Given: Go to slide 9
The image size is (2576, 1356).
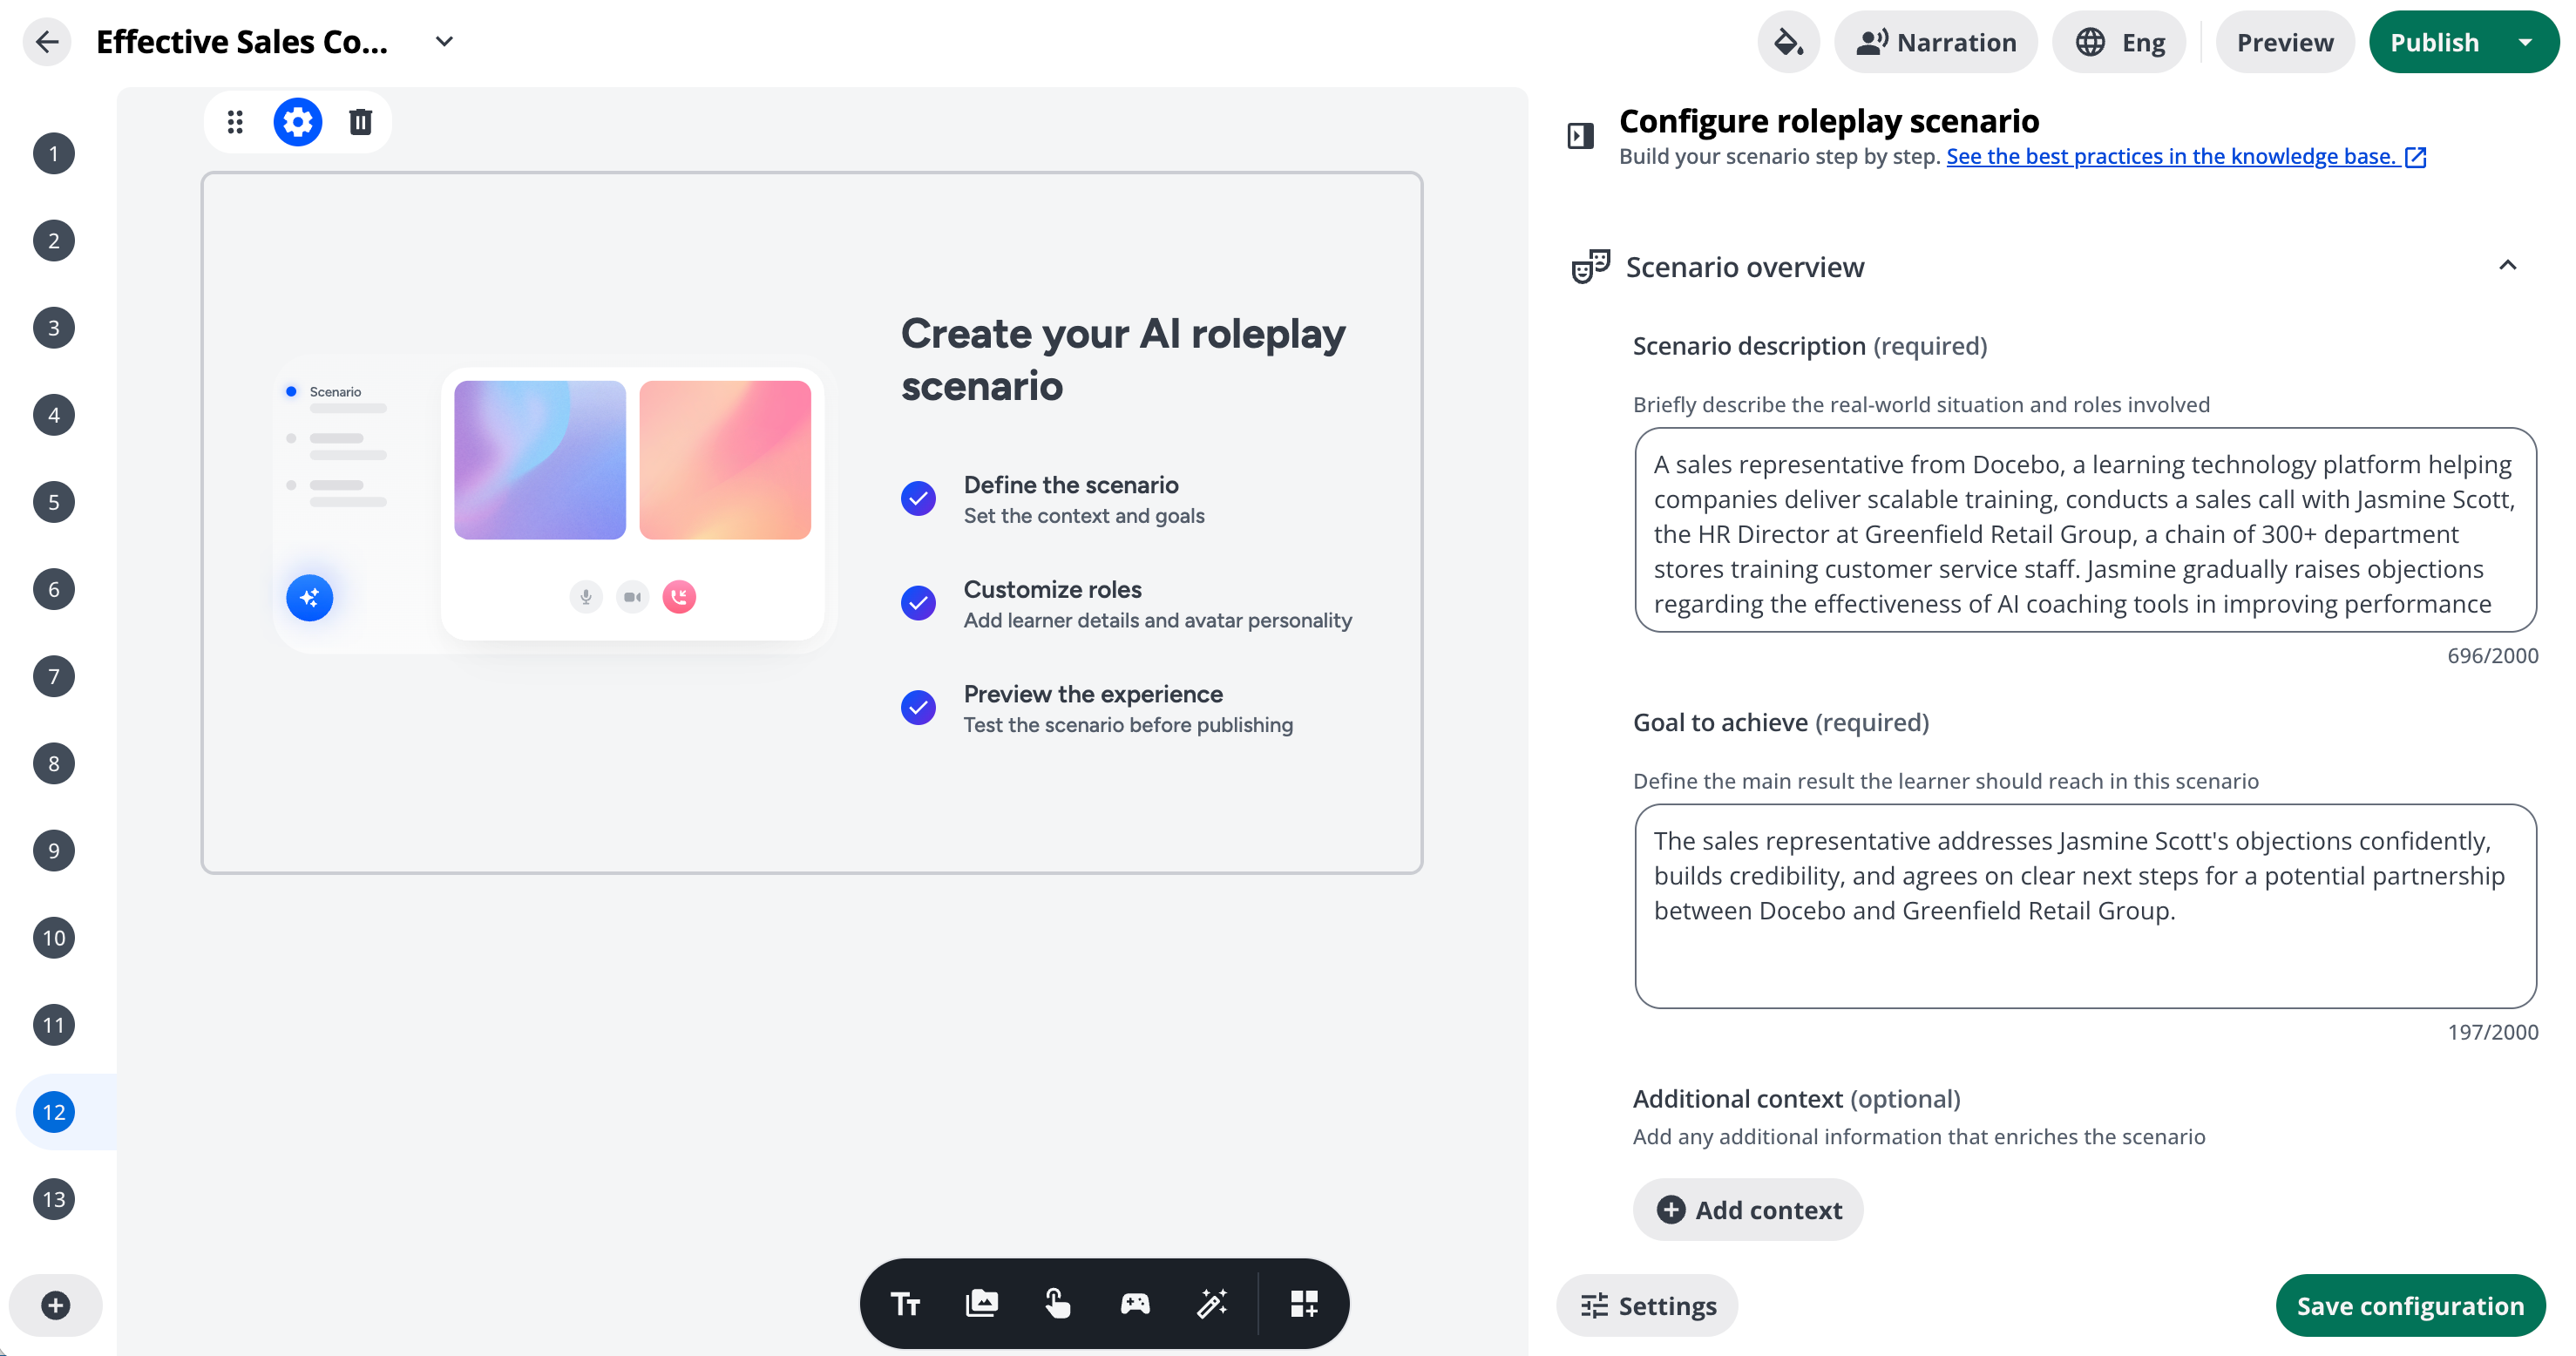Looking at the screenshot, I should [x=54, y=851].
